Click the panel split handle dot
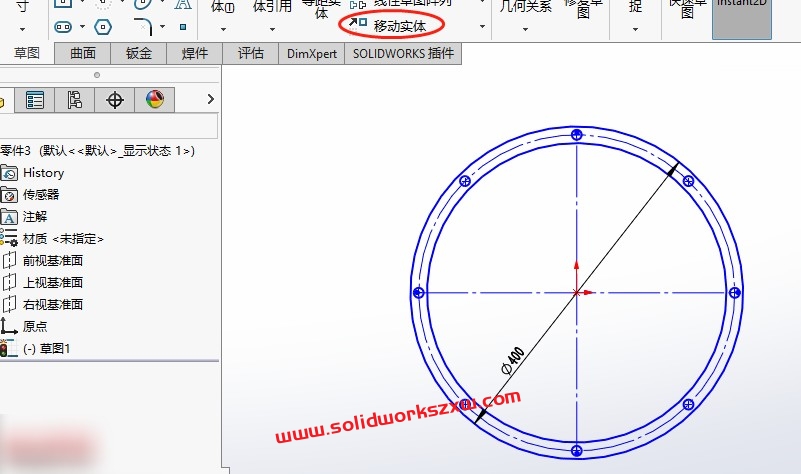This screenshot has height=474, width=801. click(97, 75)
